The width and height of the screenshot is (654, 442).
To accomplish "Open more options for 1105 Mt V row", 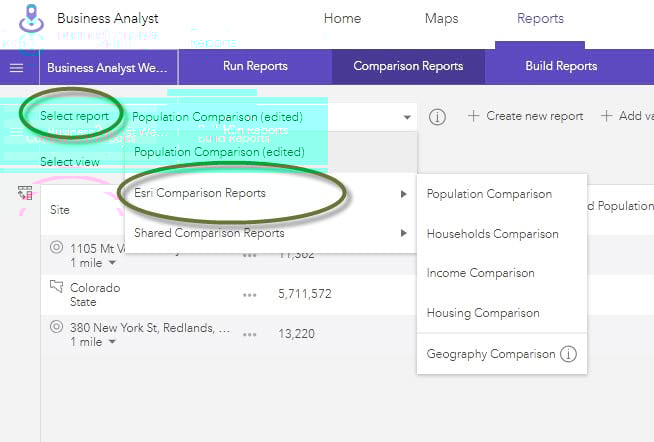I will (249, 255).
